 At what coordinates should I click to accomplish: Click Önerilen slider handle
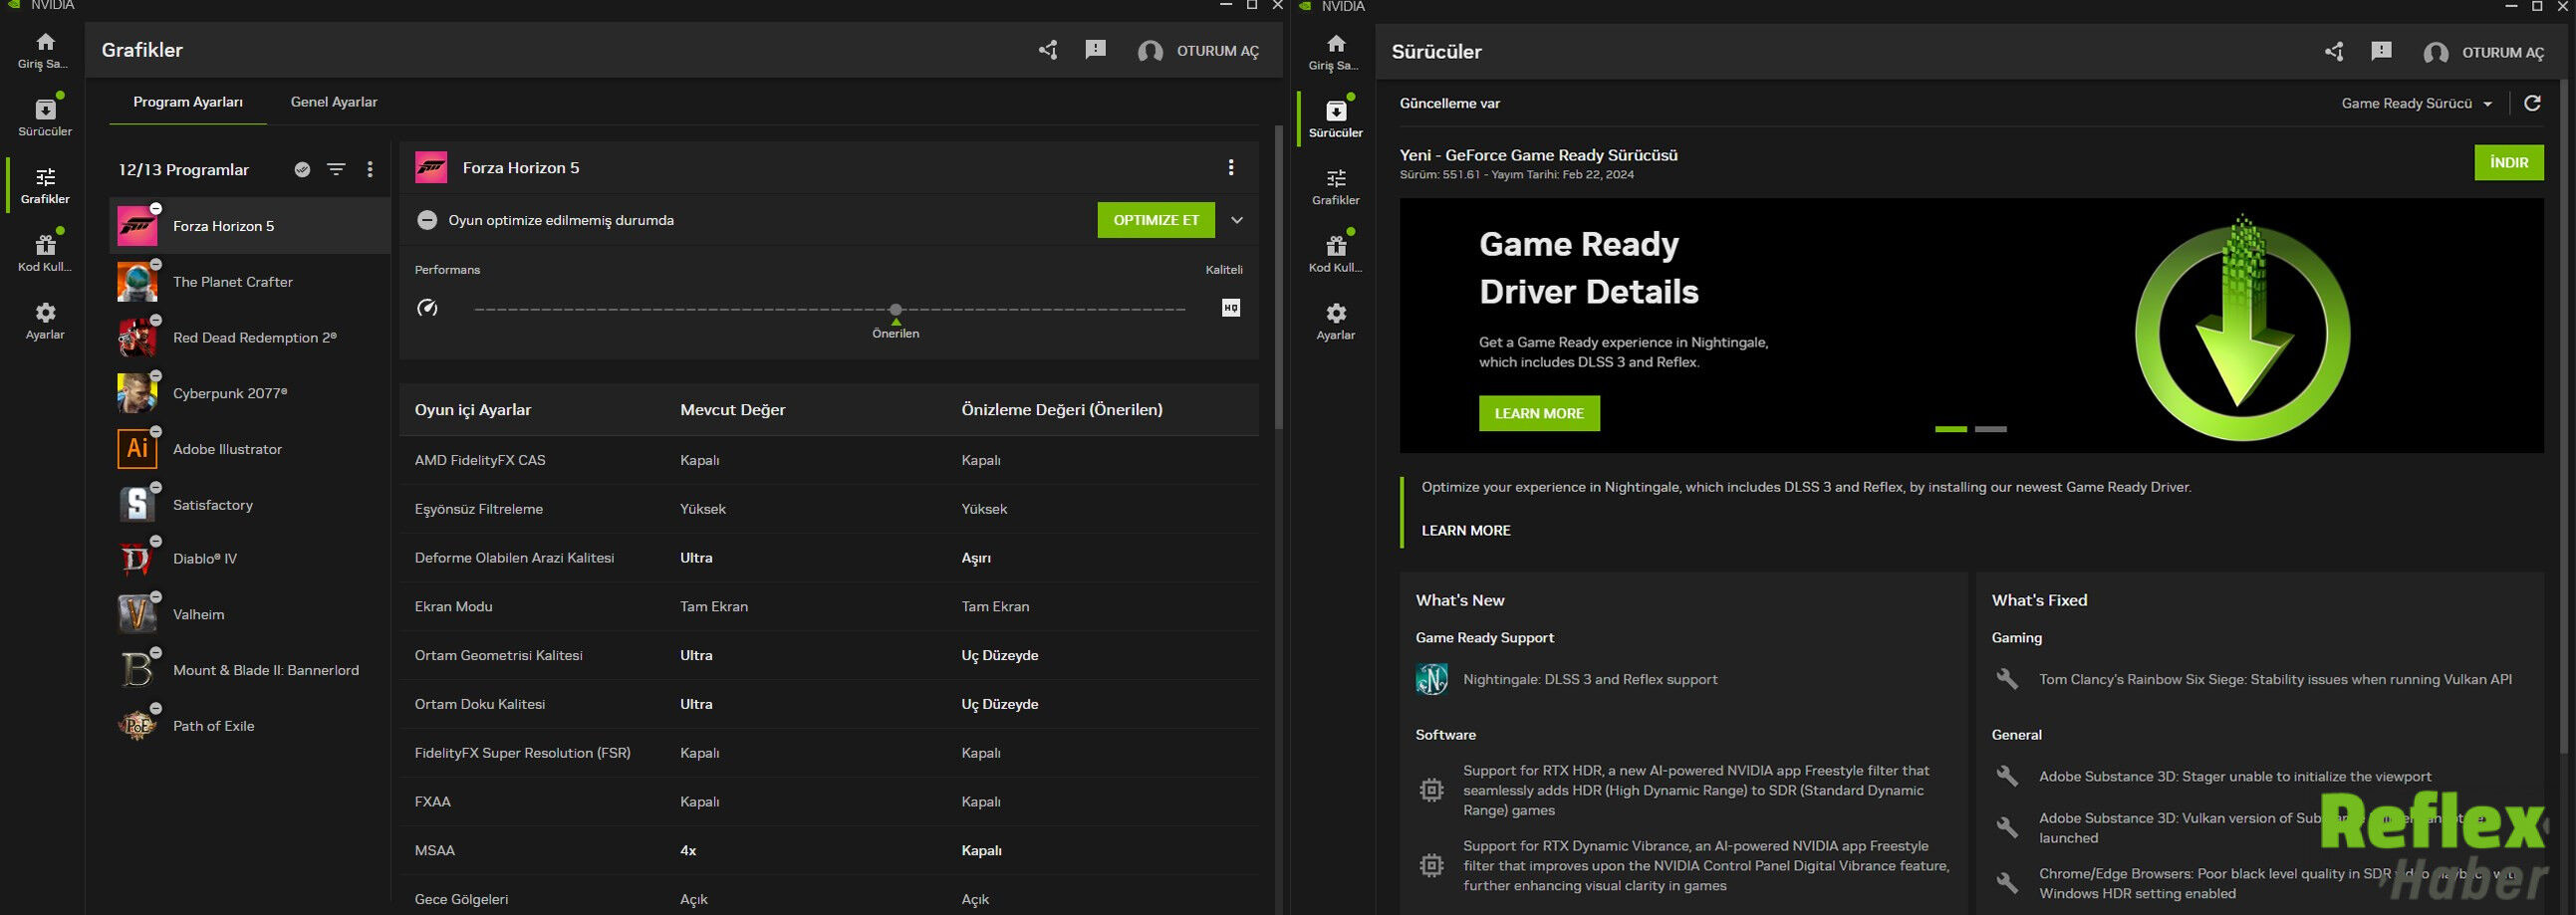tap(896, 310)
